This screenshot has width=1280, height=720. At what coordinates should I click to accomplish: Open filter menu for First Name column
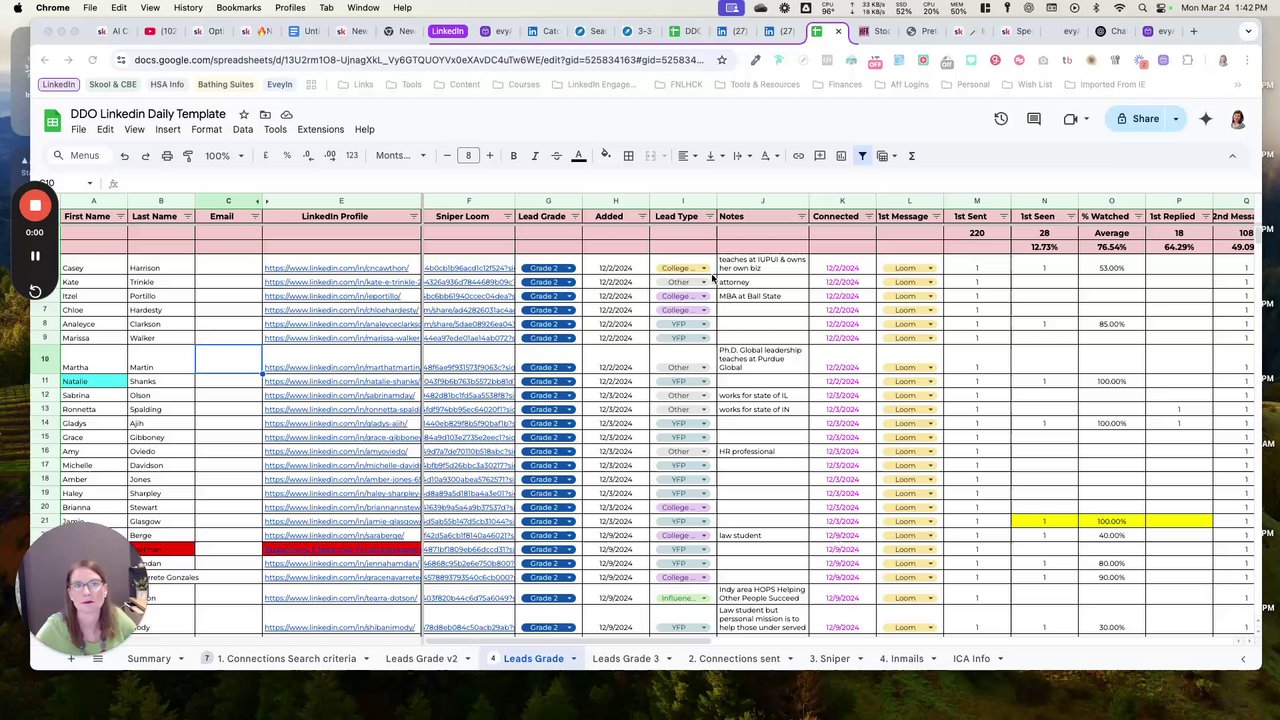pos(121,217)
